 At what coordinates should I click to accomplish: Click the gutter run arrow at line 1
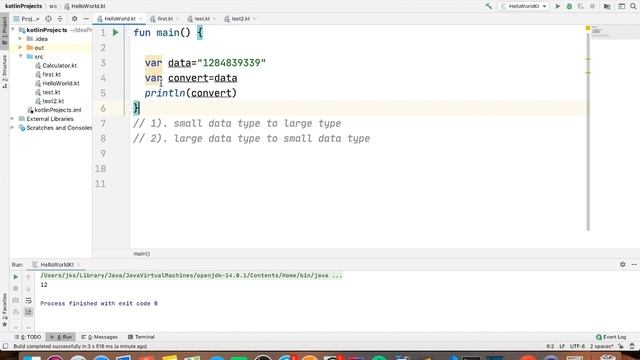click(116, 32)
